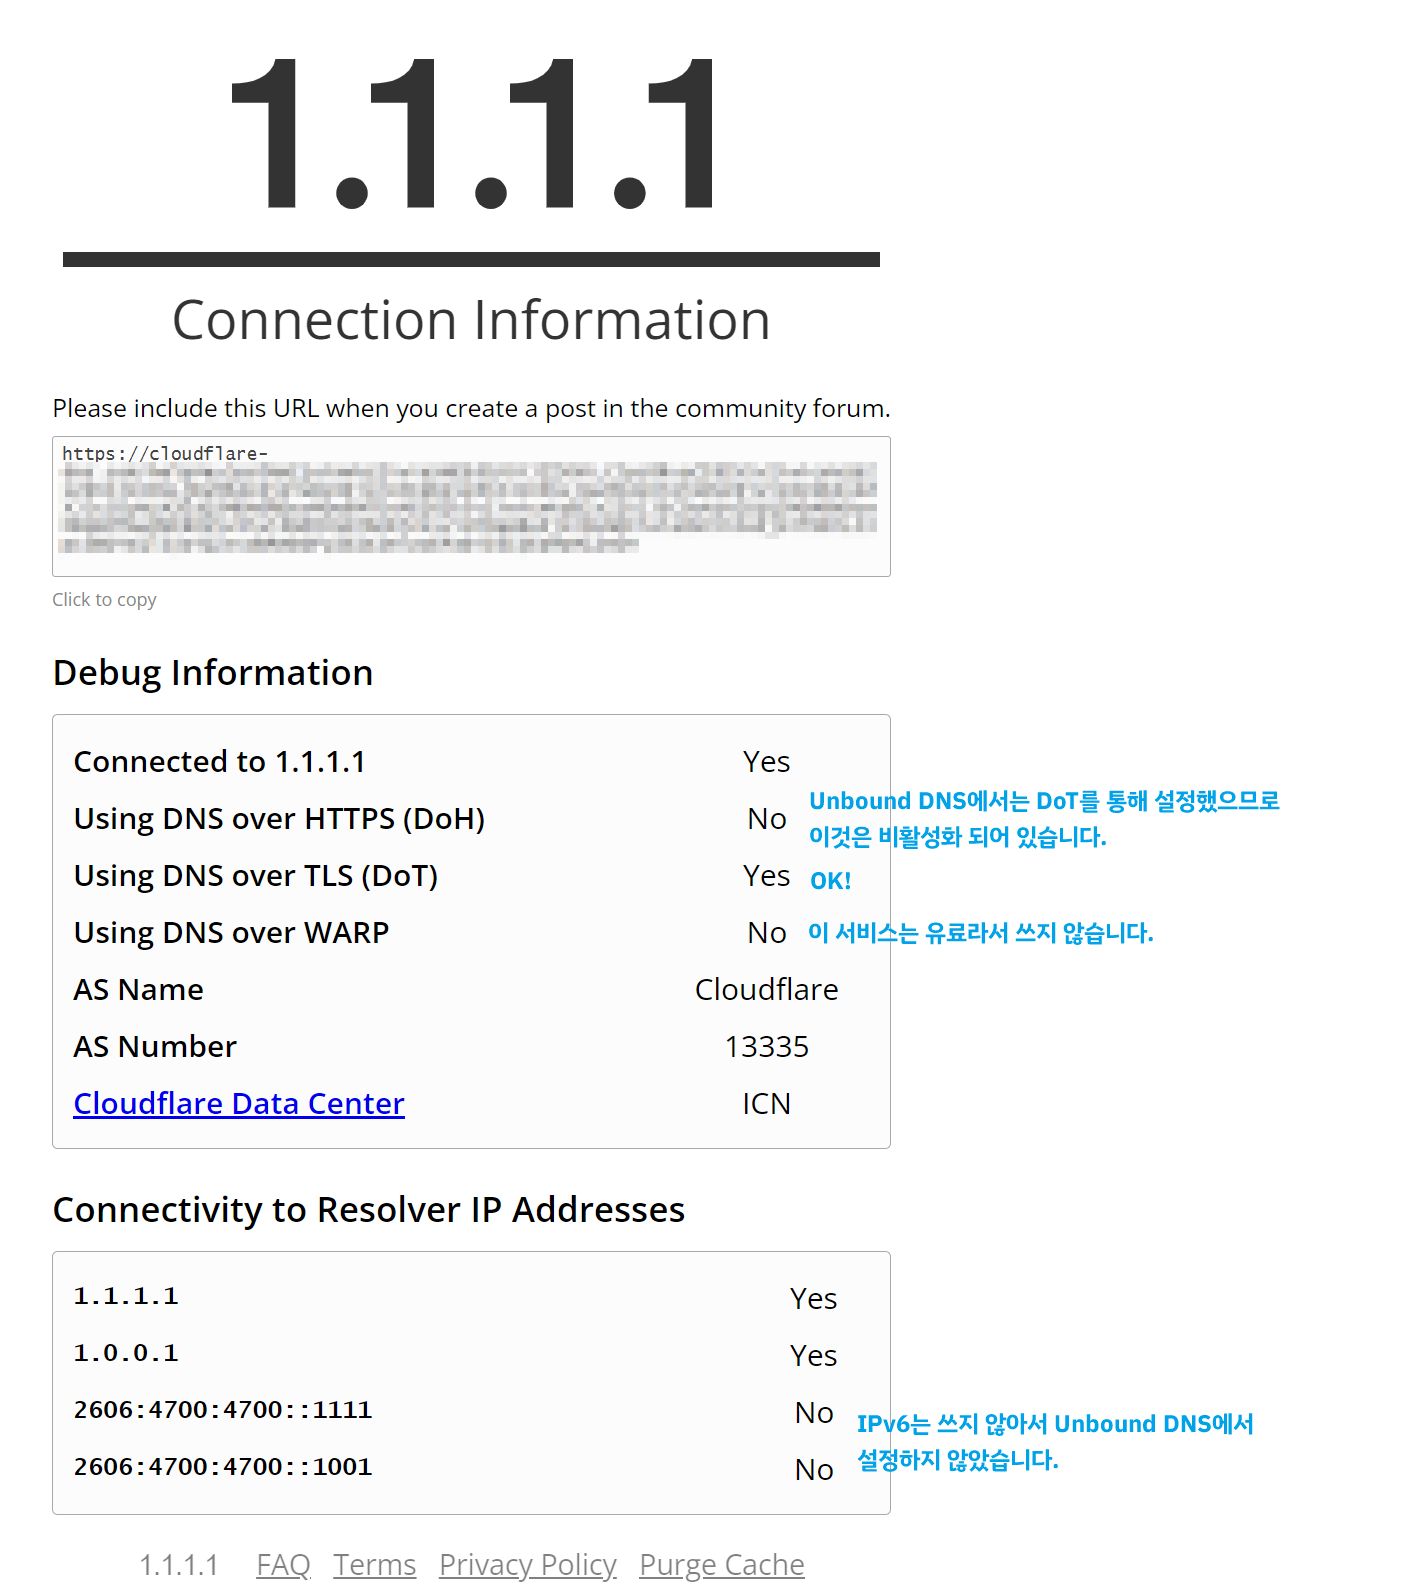Click the 'Click to copy' caption
This screenshot has height=1582, width=1414.
click(x=104, y=599)
